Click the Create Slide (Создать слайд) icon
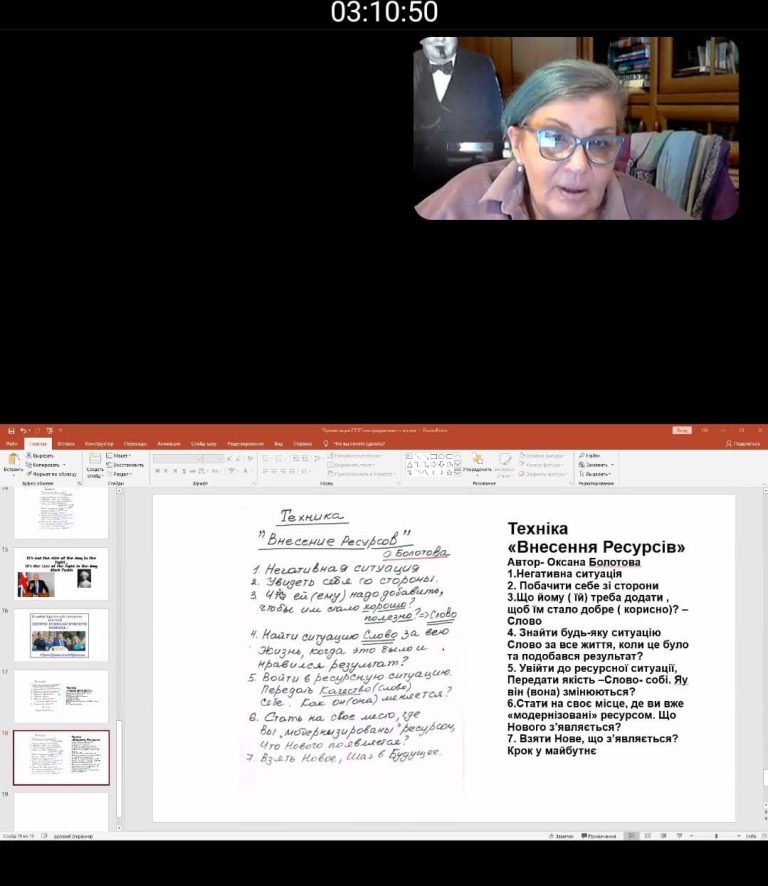 [95, 461]
